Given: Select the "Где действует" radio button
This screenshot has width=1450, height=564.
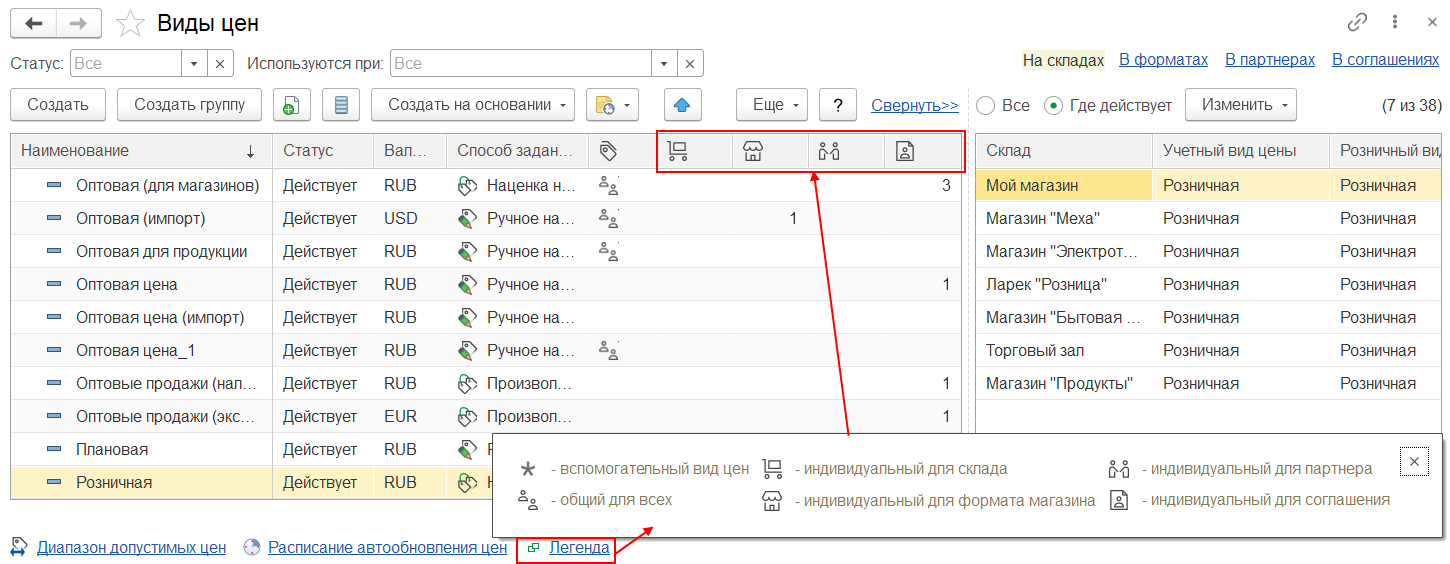Looking at the screenshot, I should [x=1052, y=105].
